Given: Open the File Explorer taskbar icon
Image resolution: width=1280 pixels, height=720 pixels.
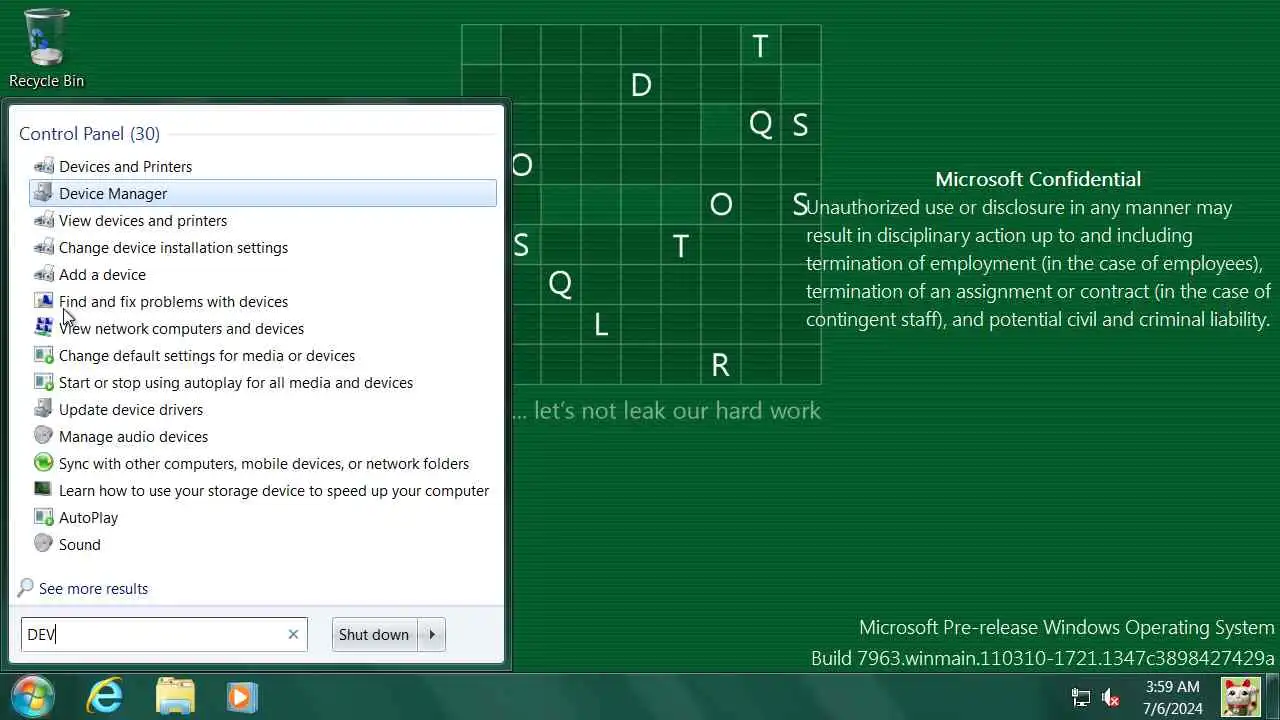Looking at the screenshot, I should [x=175, y=696].
